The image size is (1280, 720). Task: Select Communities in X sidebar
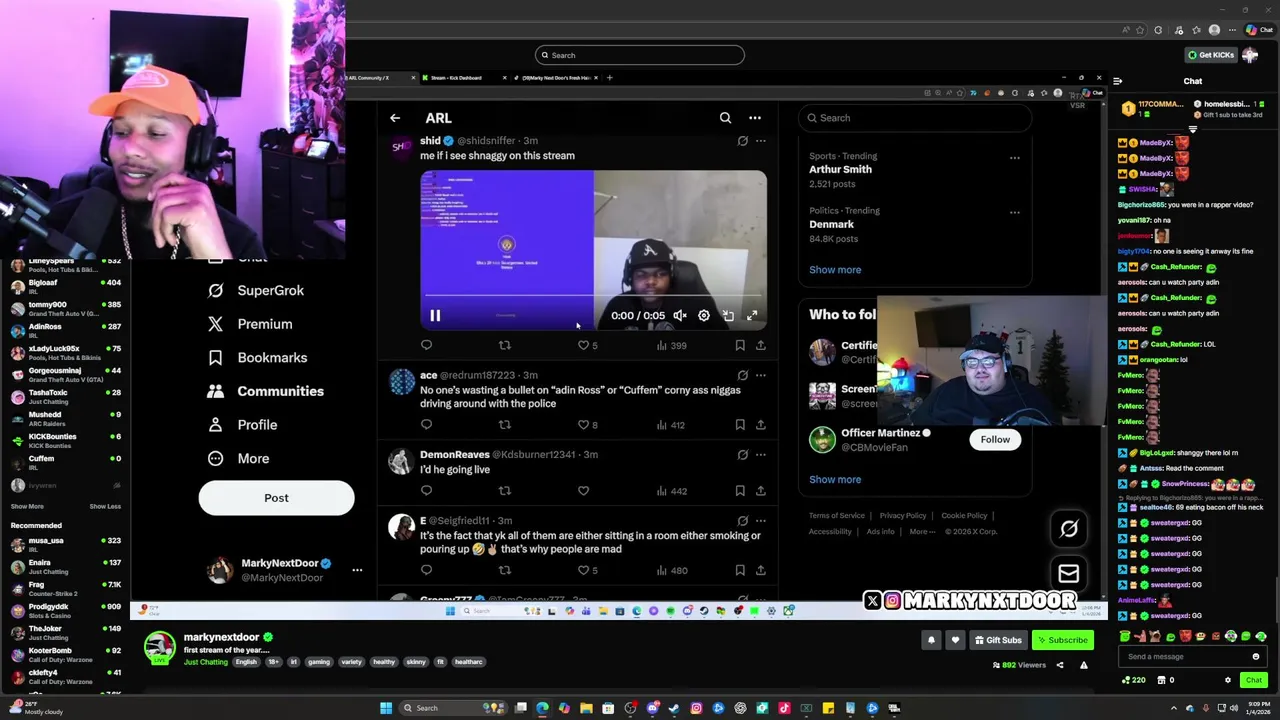[x=265, y=391]
